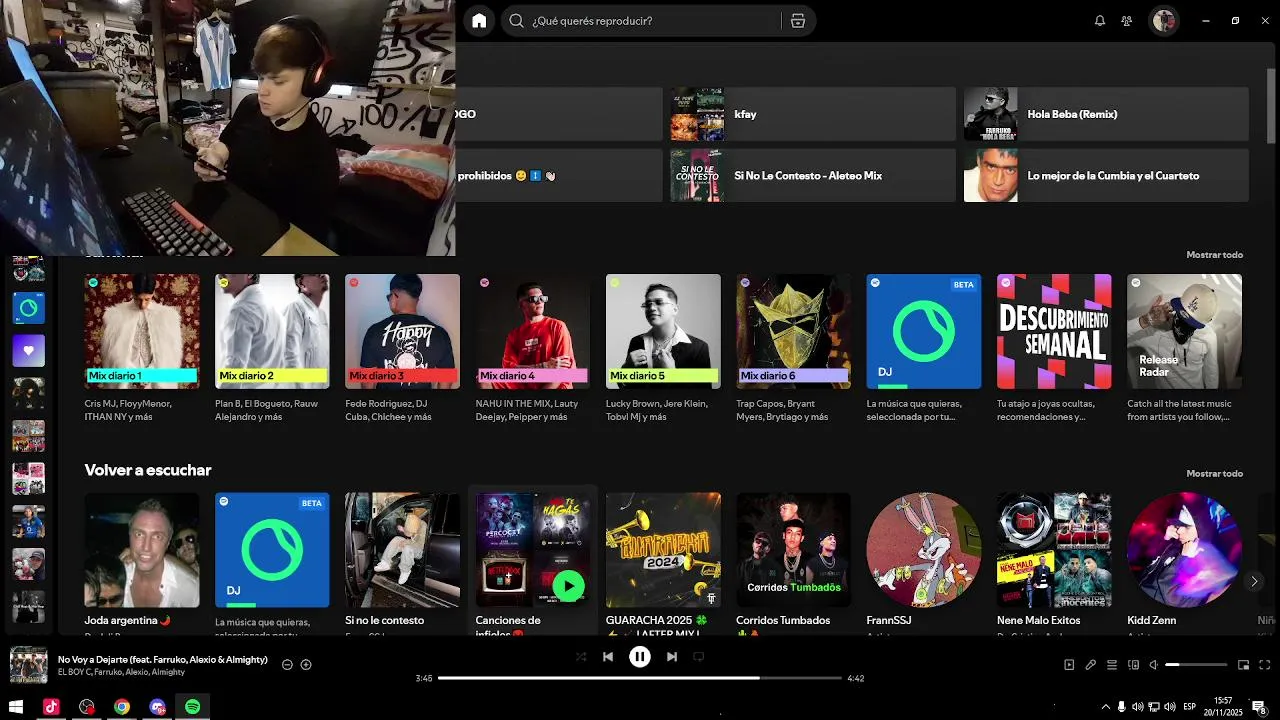Viewport: 1280px width, 720px height.
Task: Open "Si No Le Contesto - Aleteo Mix" tile
Action: coord(813,175)
